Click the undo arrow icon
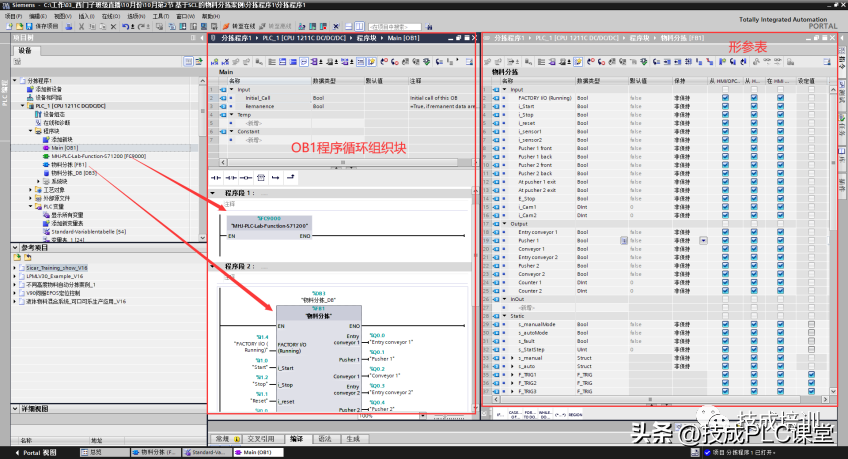 point(125,26)
